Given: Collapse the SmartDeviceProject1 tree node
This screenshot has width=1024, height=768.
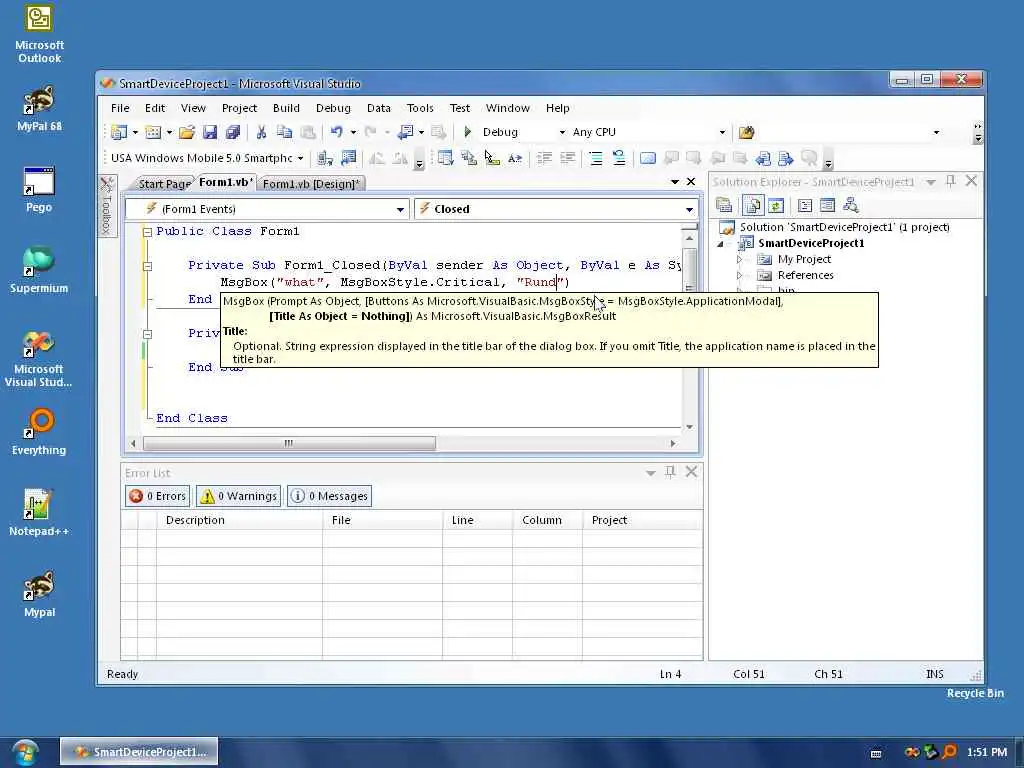Looking at the screenshot, I should [x=721, y=244].
